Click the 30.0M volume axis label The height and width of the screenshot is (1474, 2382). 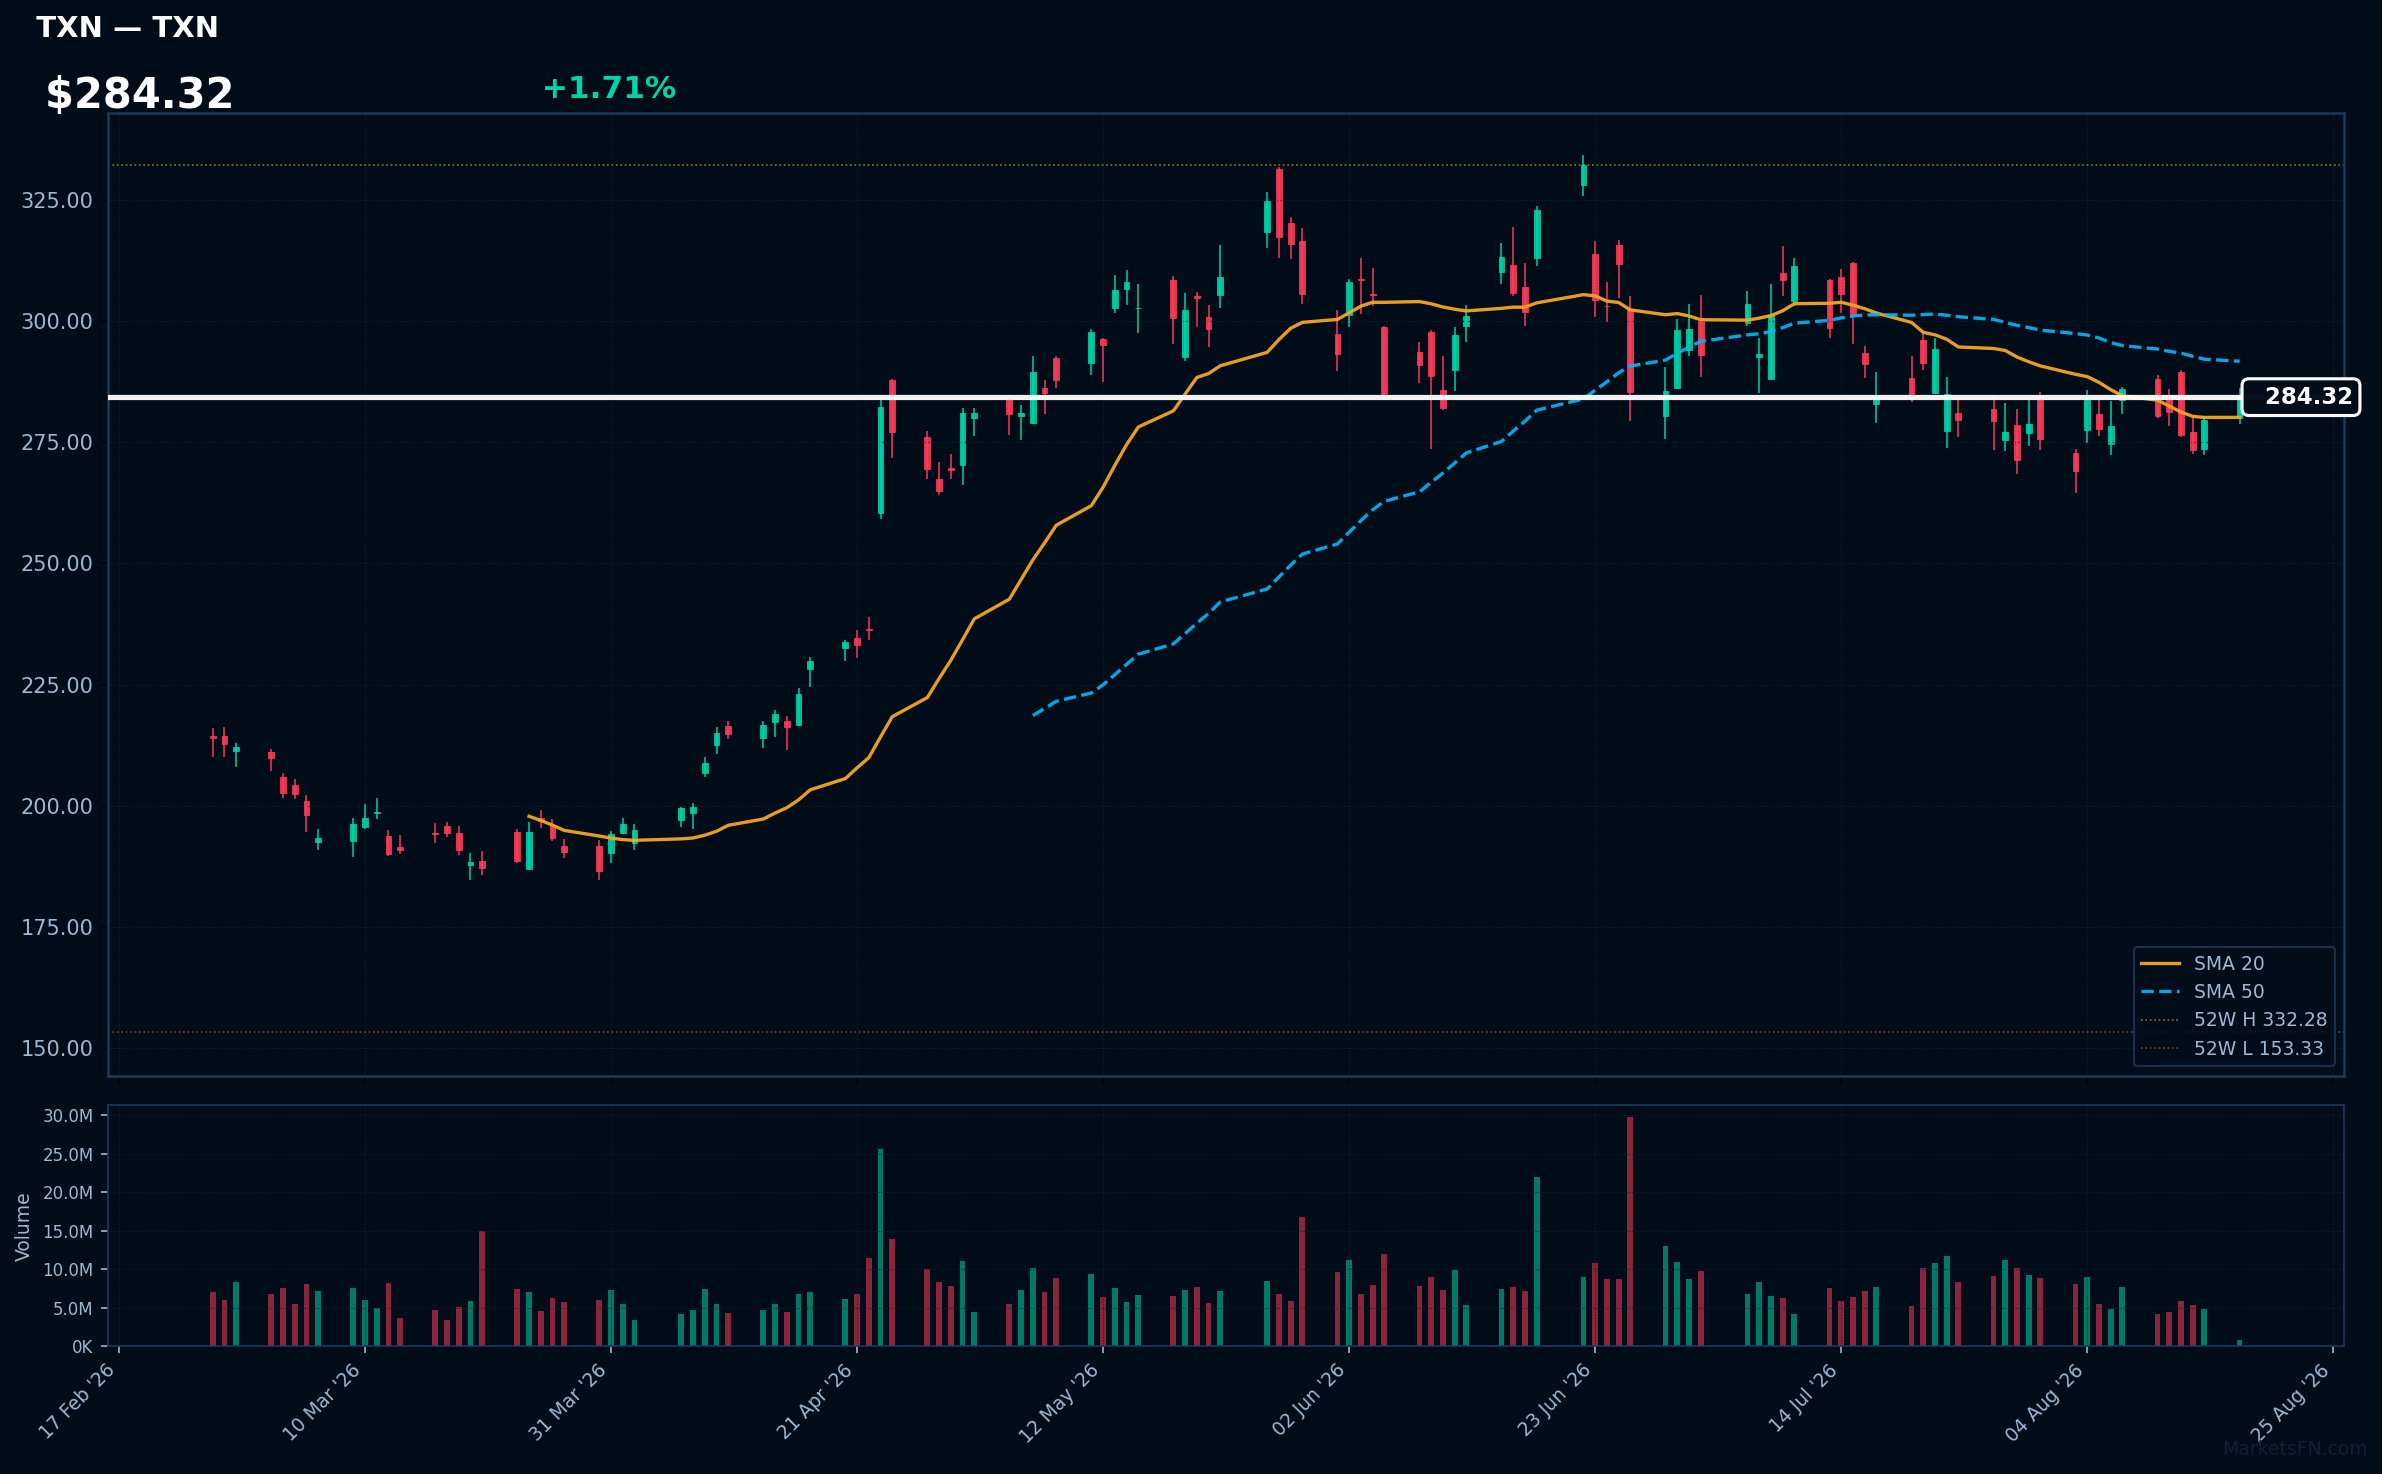click(x=68, y=1116)
